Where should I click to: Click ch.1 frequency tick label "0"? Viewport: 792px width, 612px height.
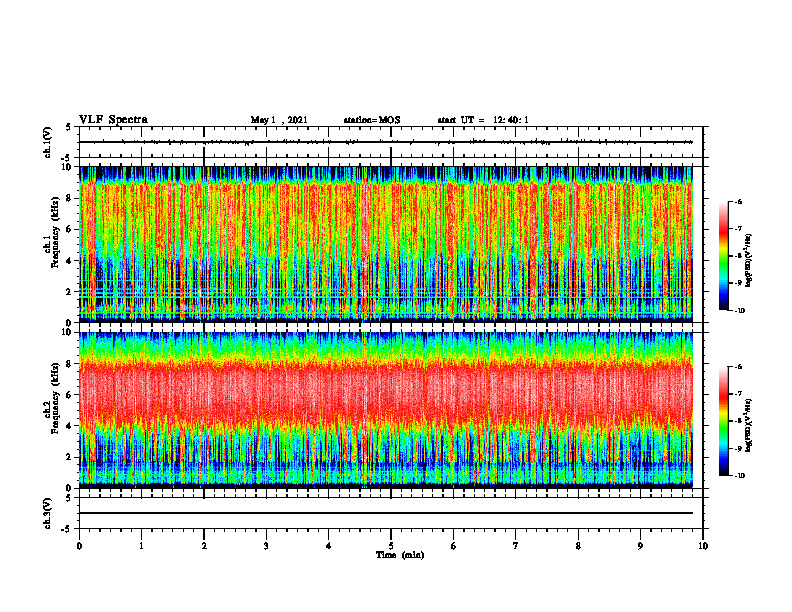70,323
